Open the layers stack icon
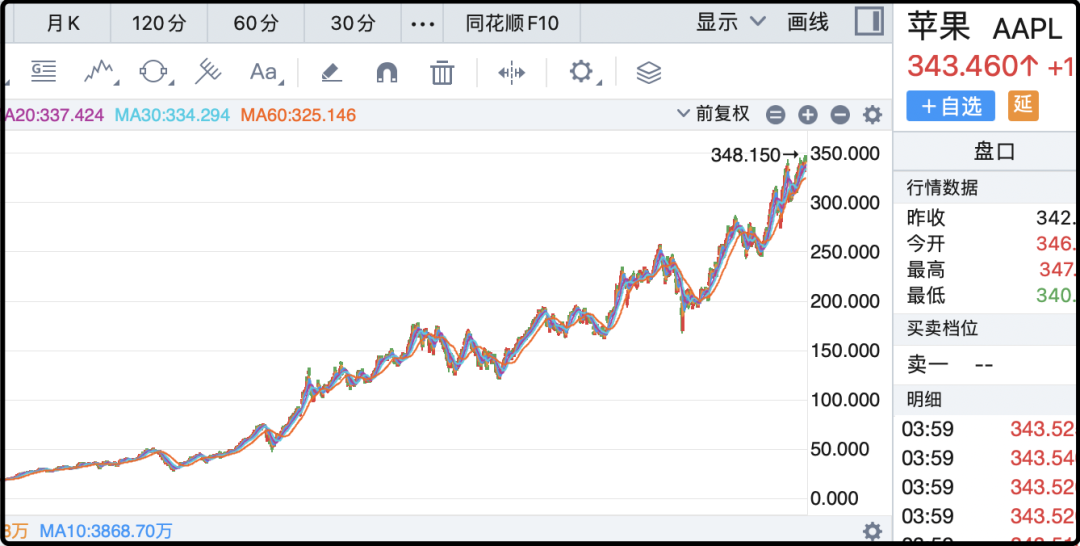The image size is (1080, 546). tap(648, 72)
